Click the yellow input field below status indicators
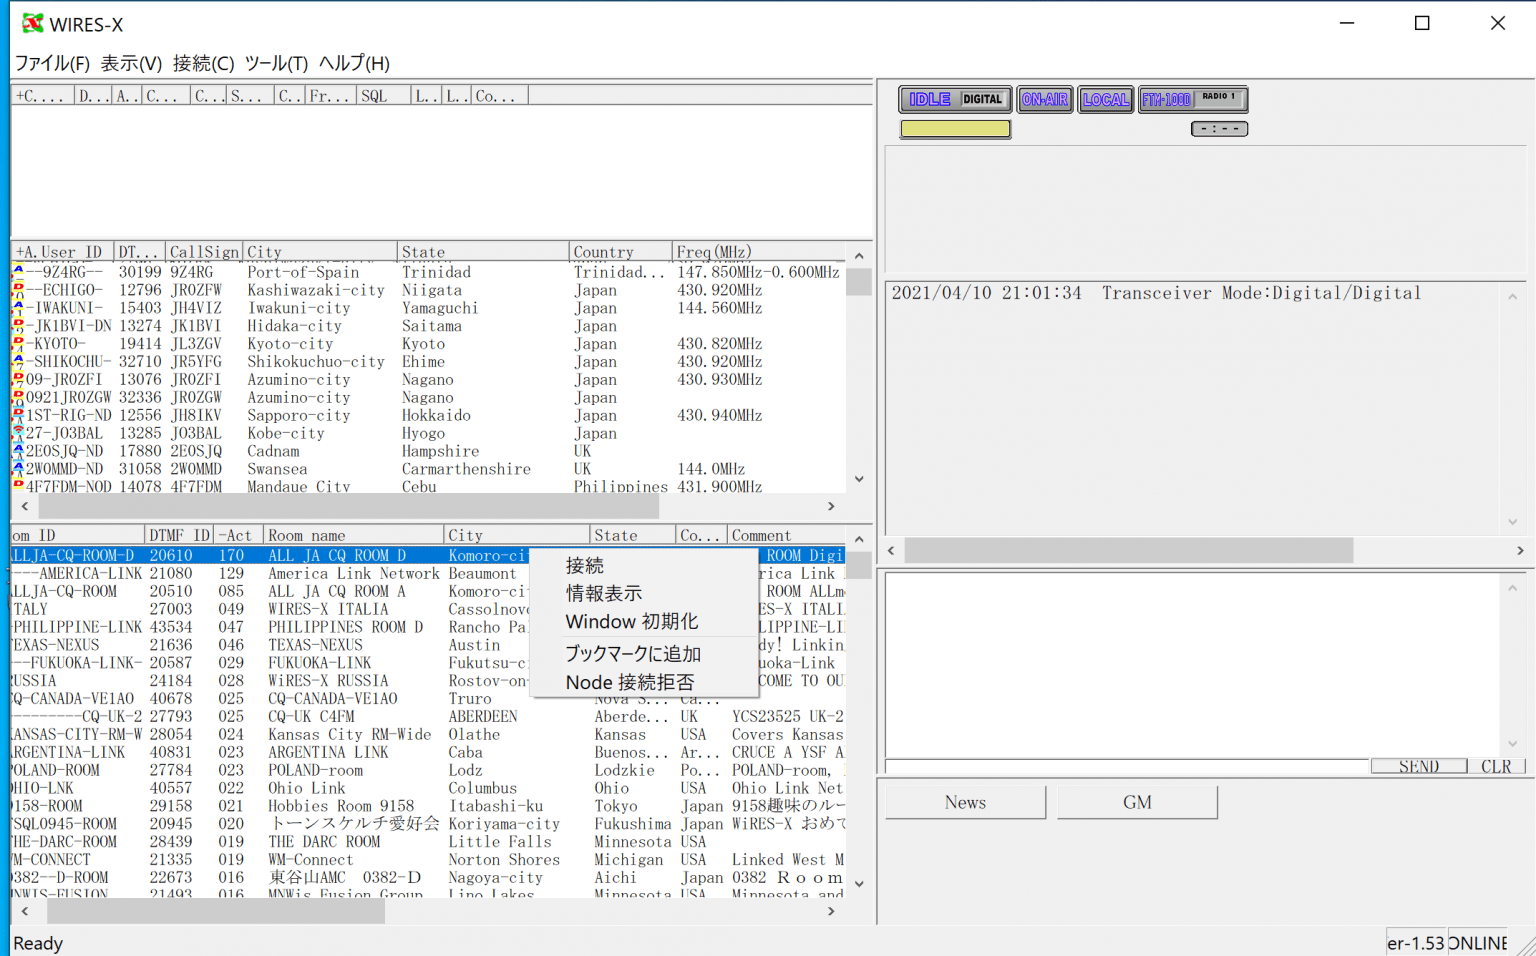This screenshot has height=956, width=1536. click(x=954, y=129)
